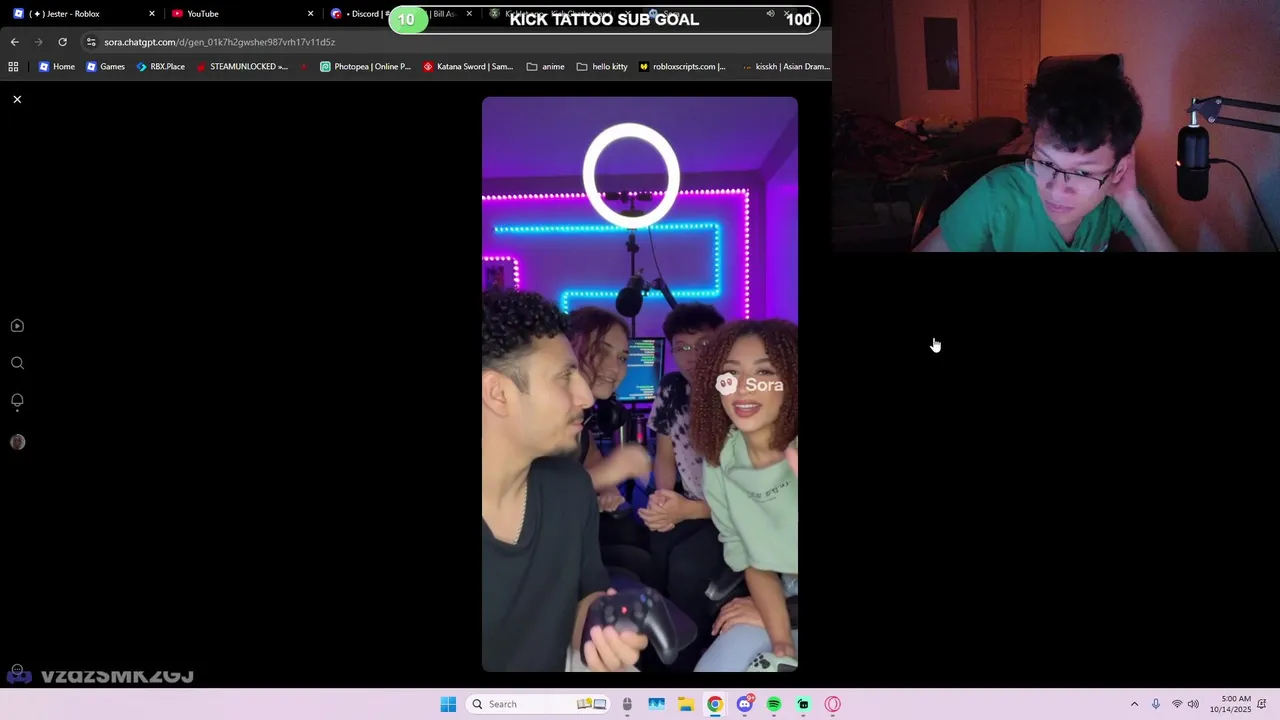The image size is (1280, 720).
Task: Open the volume speaker tray icon
Action: (1193, 704)
